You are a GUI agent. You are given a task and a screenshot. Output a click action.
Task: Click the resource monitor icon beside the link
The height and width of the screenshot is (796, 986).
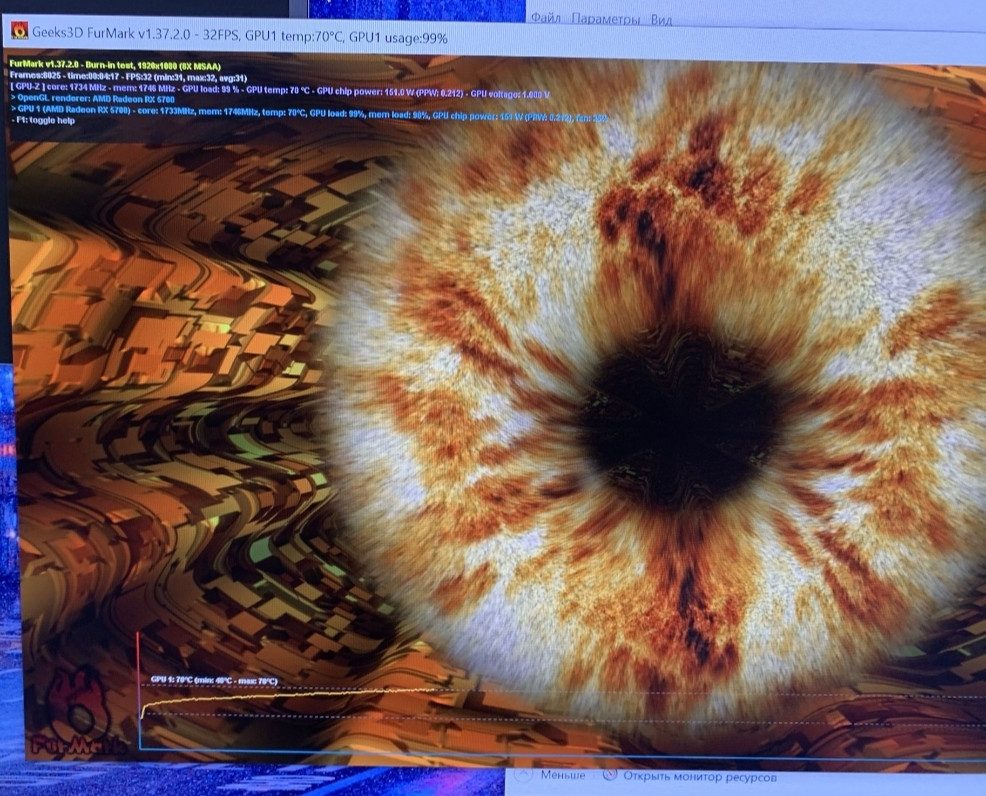(x=610, y=775)
